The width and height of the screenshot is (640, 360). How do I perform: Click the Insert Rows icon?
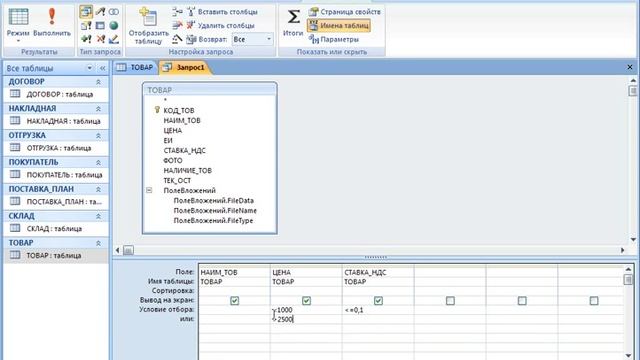177,12
